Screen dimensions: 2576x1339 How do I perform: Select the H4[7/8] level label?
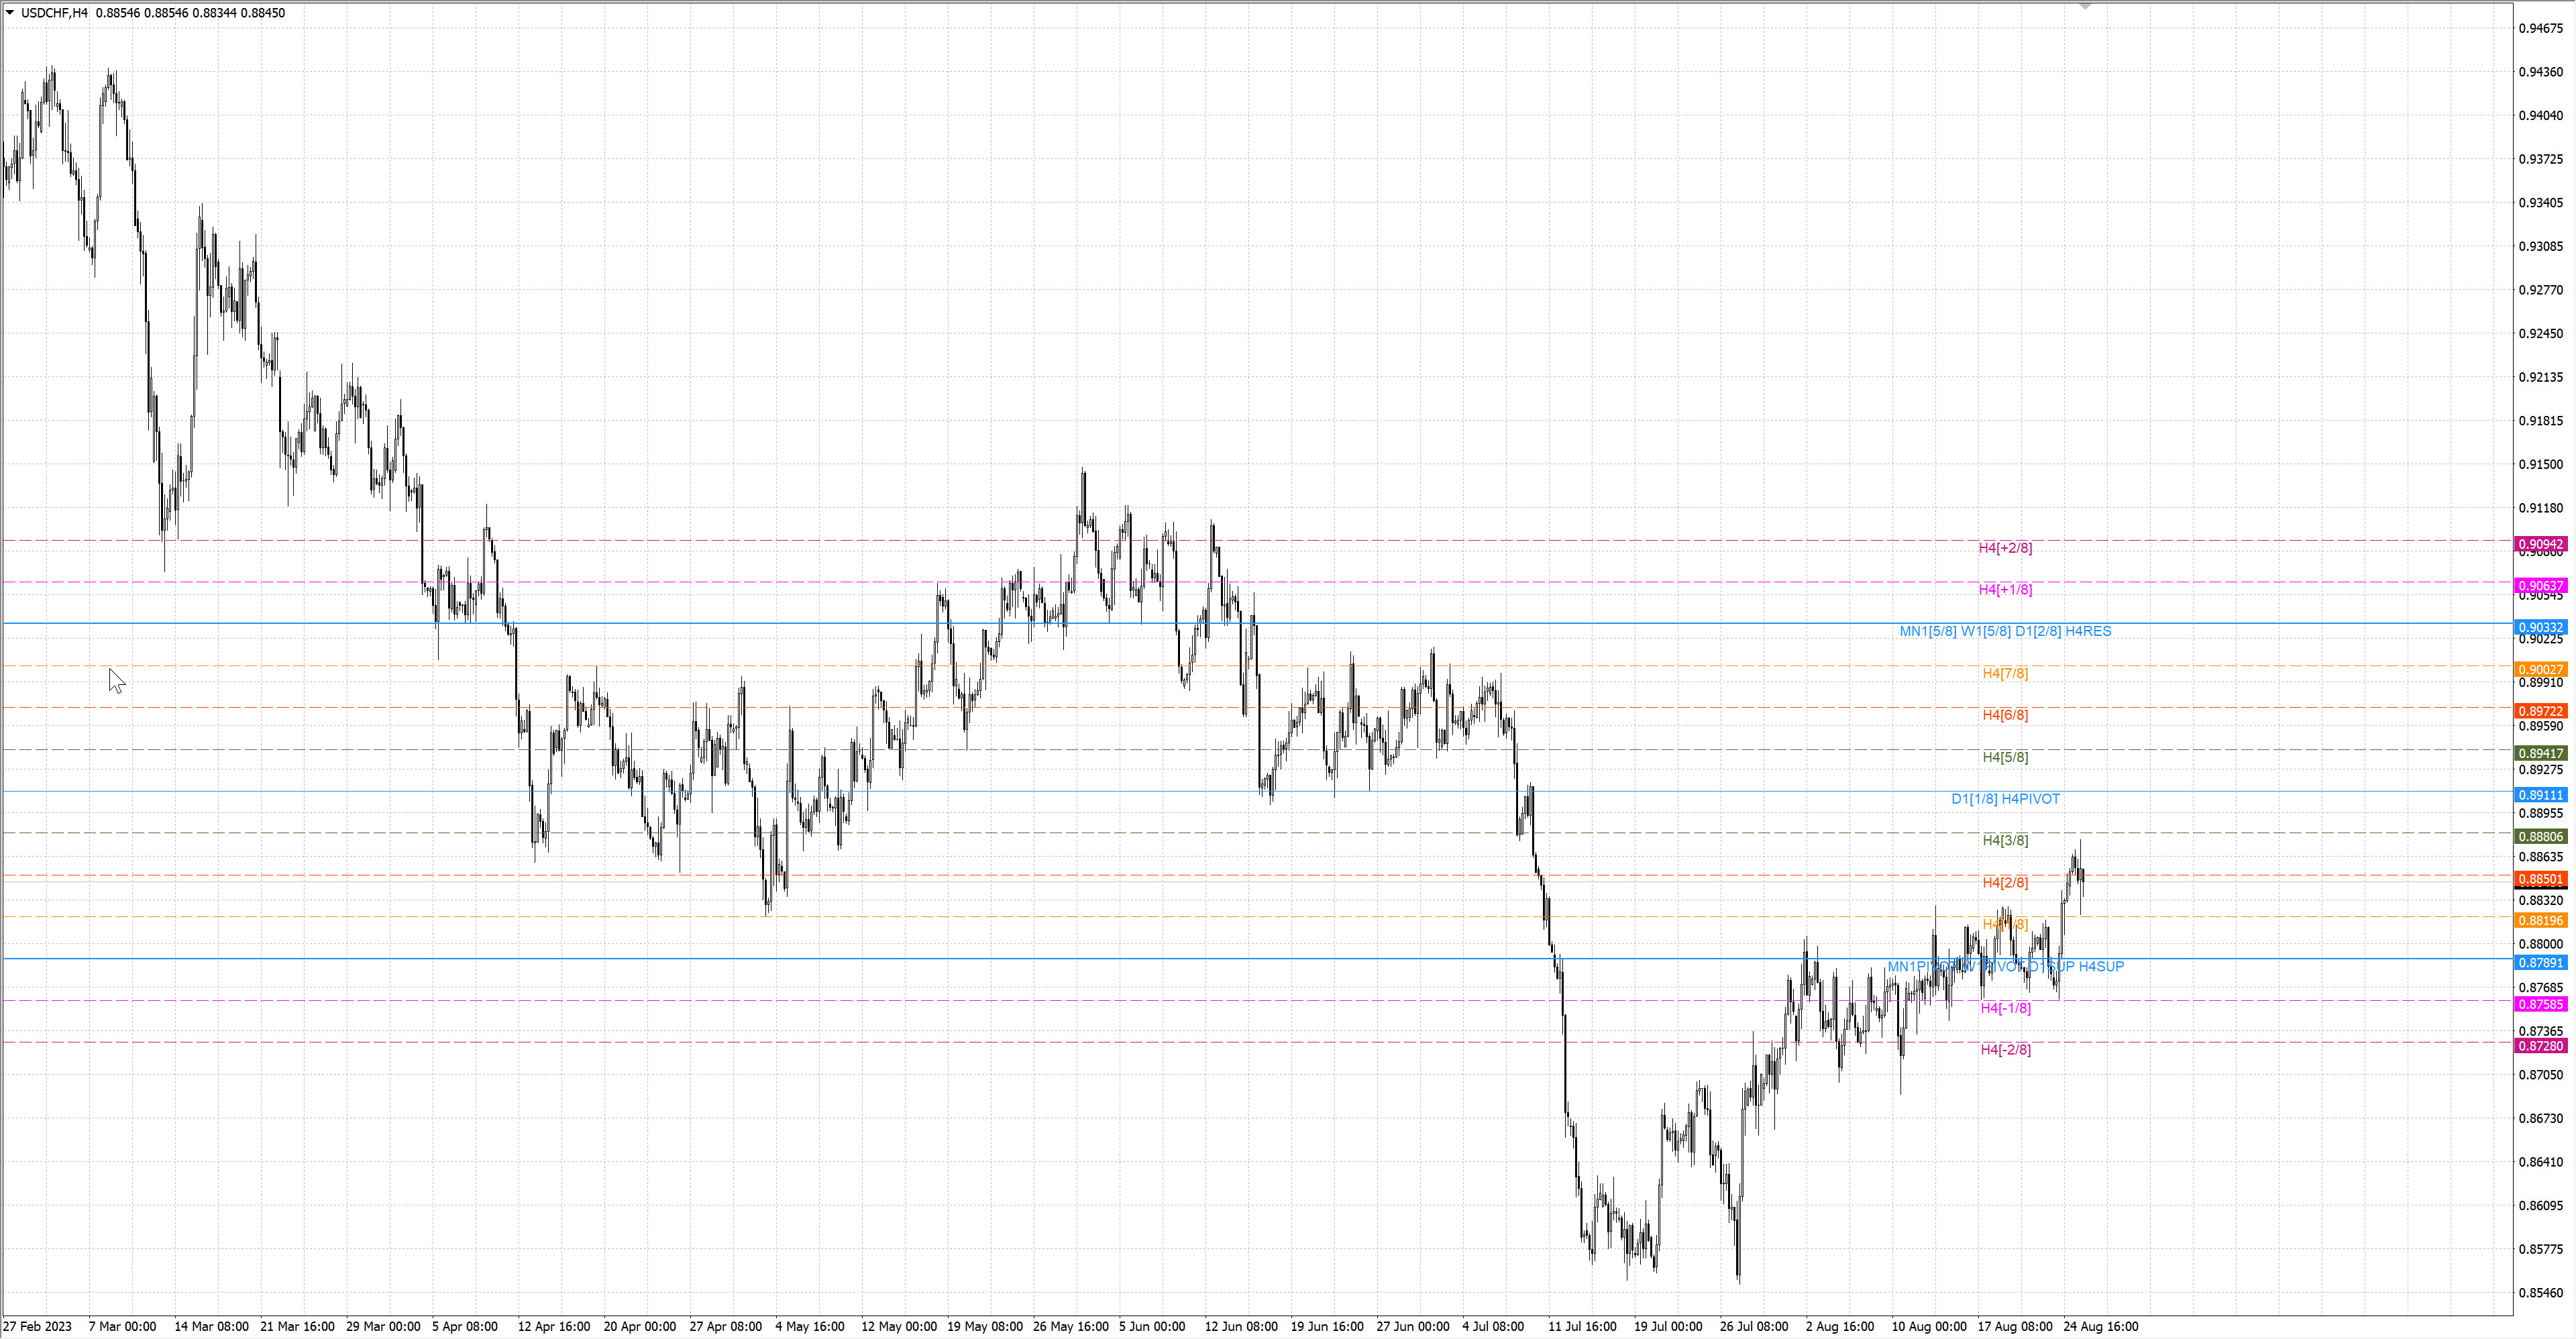2005,673
